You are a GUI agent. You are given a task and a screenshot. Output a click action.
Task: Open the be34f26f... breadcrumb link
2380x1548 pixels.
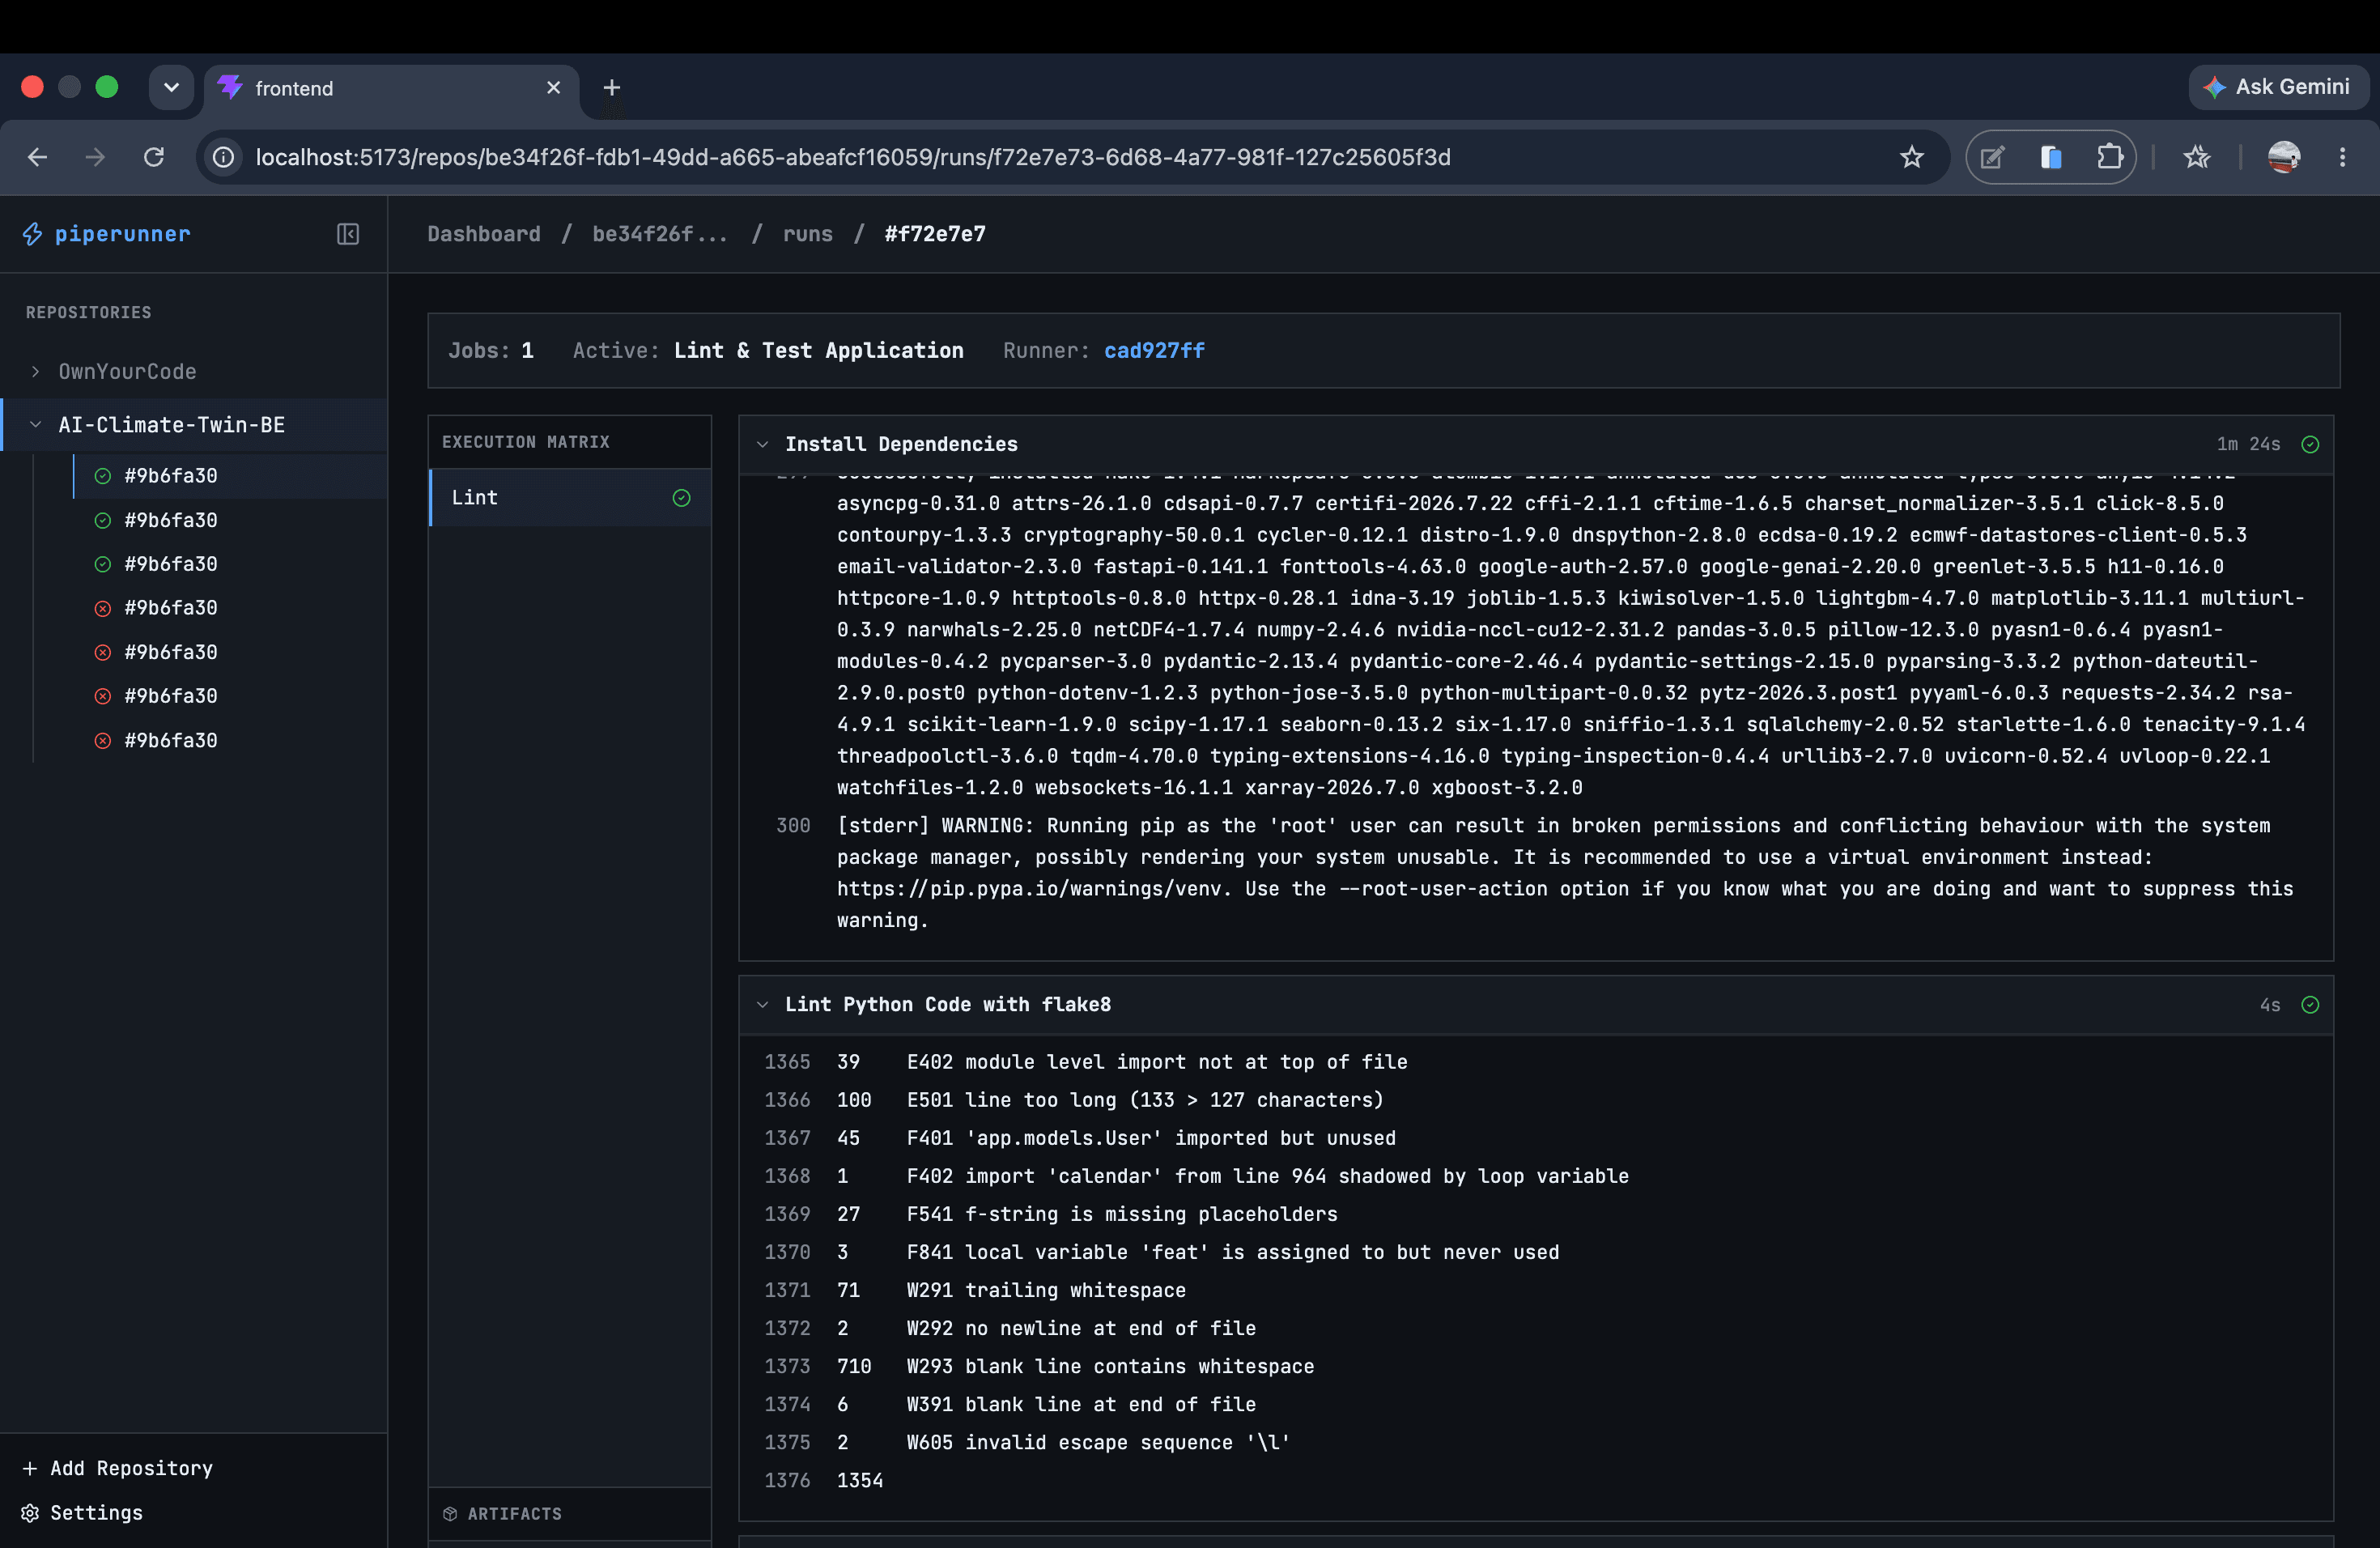tap(660, 233)
